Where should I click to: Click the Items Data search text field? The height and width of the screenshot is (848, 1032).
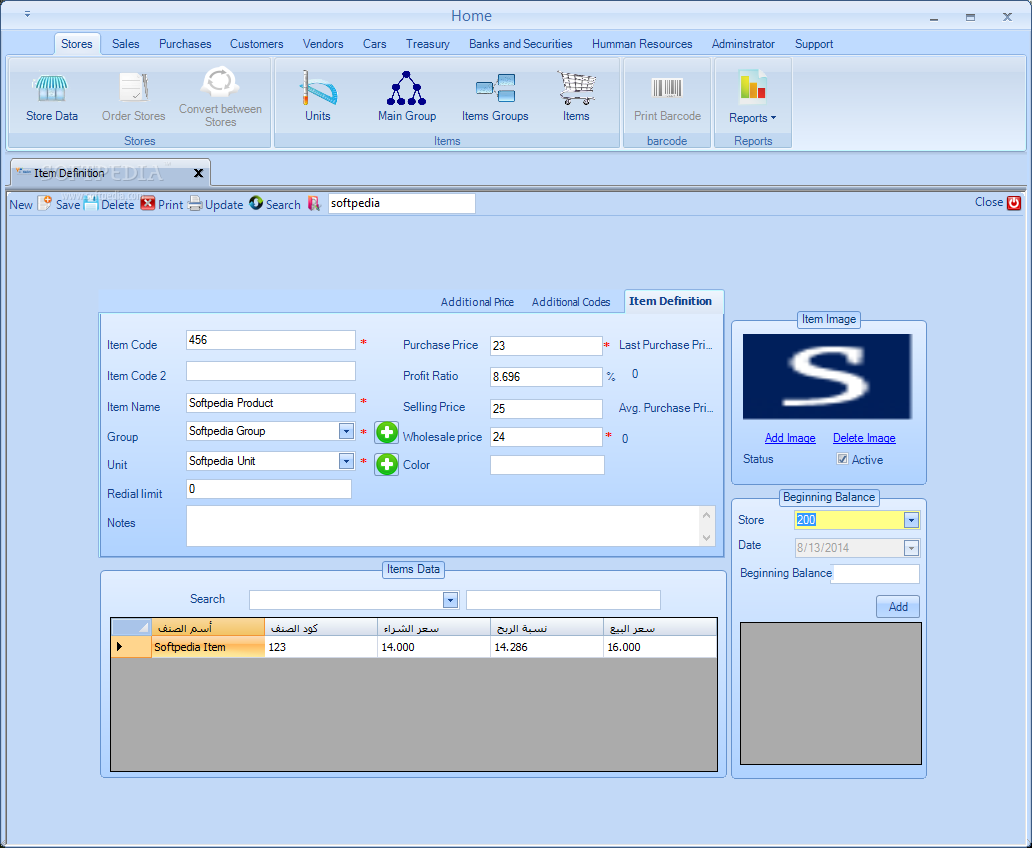pos(563,600)
